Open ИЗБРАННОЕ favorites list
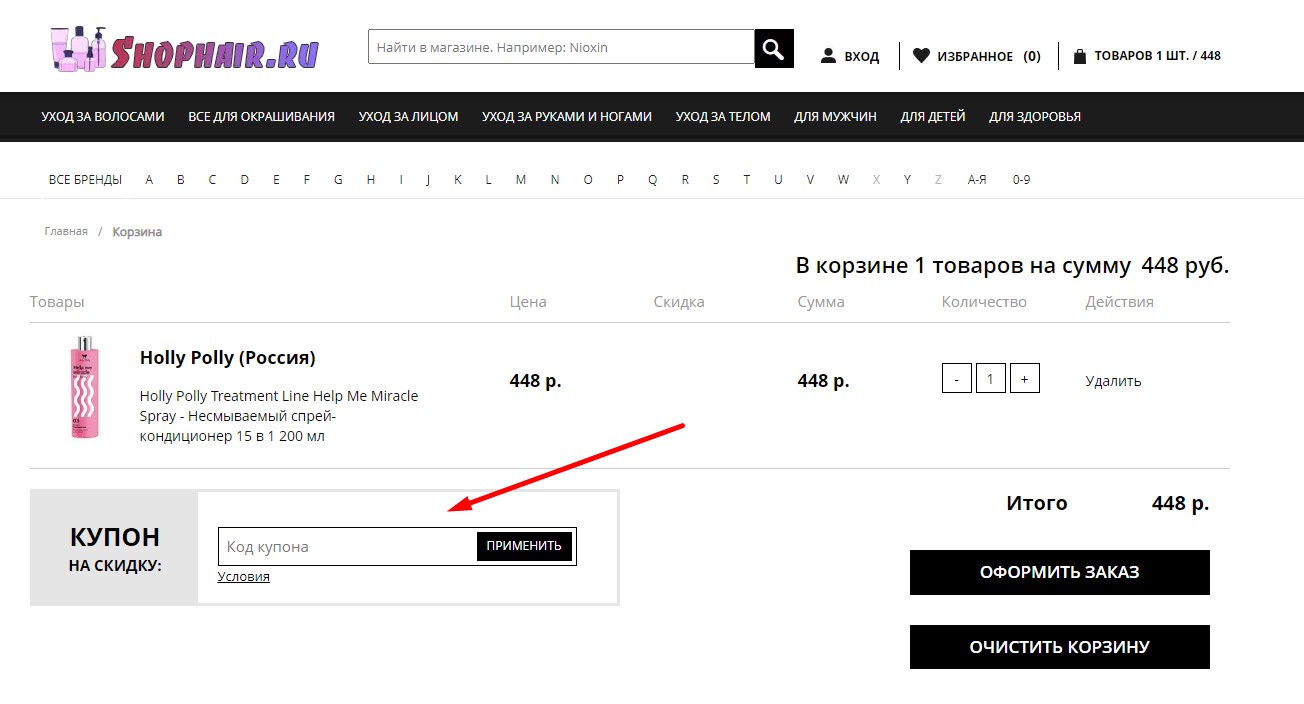 tap(975, 57)
